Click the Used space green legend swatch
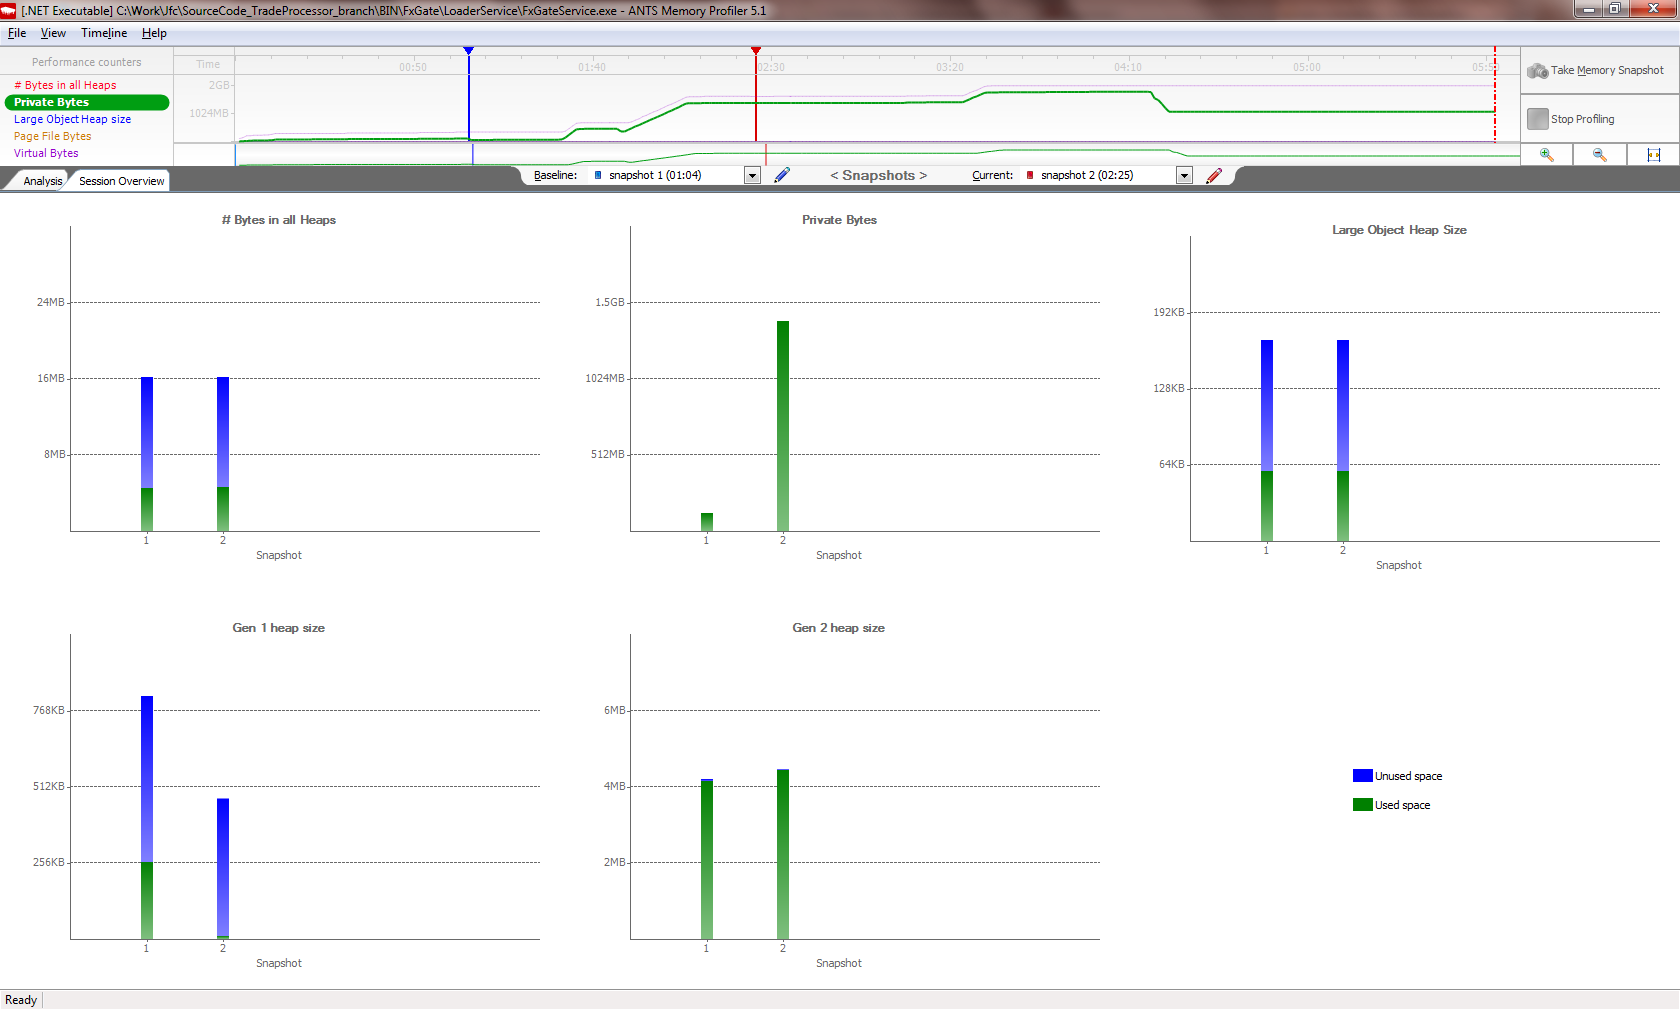 [1362, 805]
